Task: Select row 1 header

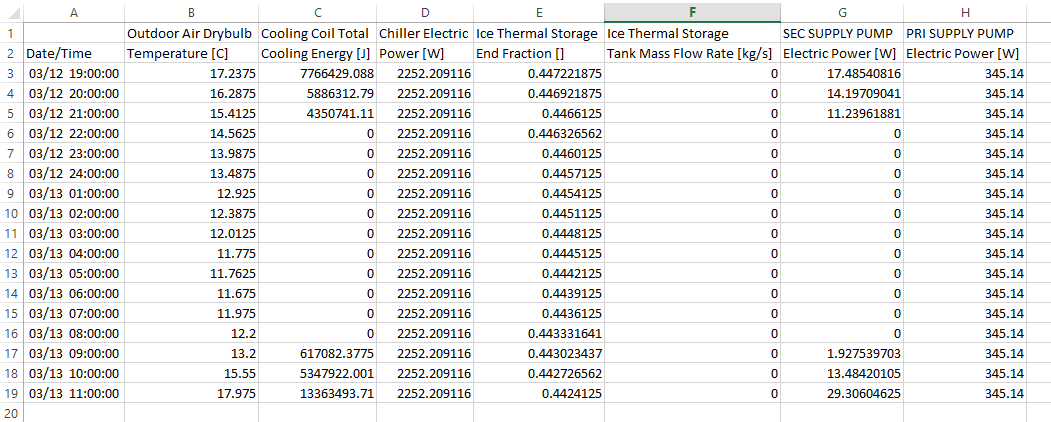Action: pyautogui.click(x=11, y=33)
